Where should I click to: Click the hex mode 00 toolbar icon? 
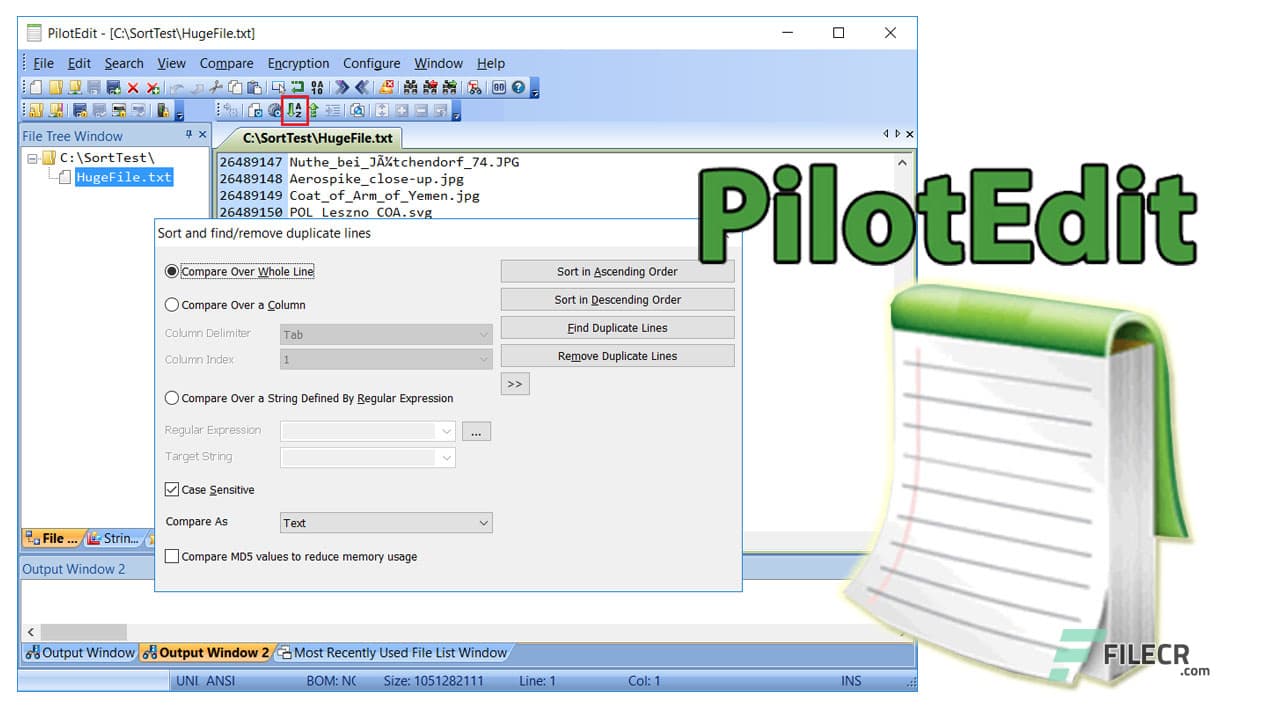click(501, 87)
